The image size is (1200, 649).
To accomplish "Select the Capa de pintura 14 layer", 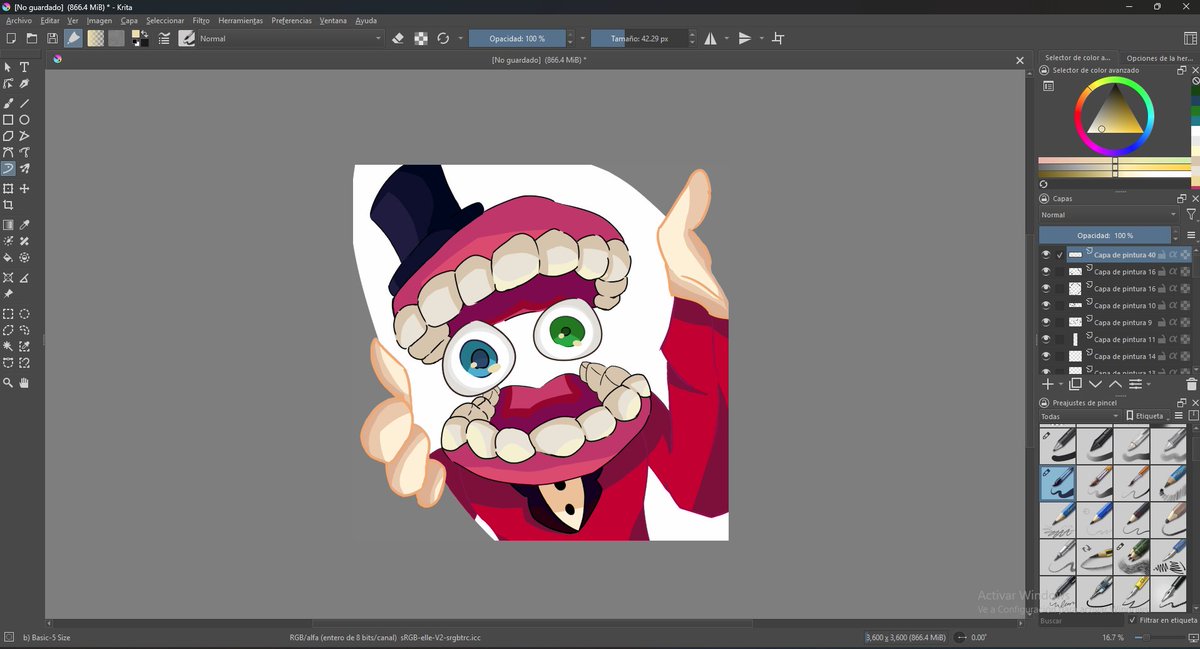I will (1124, 356).
